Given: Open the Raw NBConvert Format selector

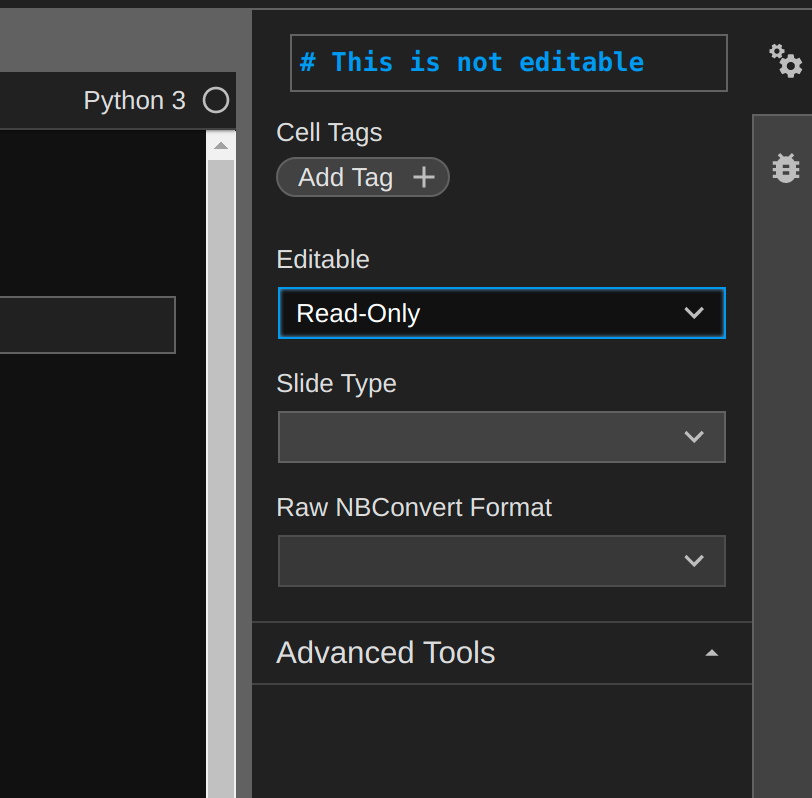Looking at the screenshot, I should pos(500,561).
